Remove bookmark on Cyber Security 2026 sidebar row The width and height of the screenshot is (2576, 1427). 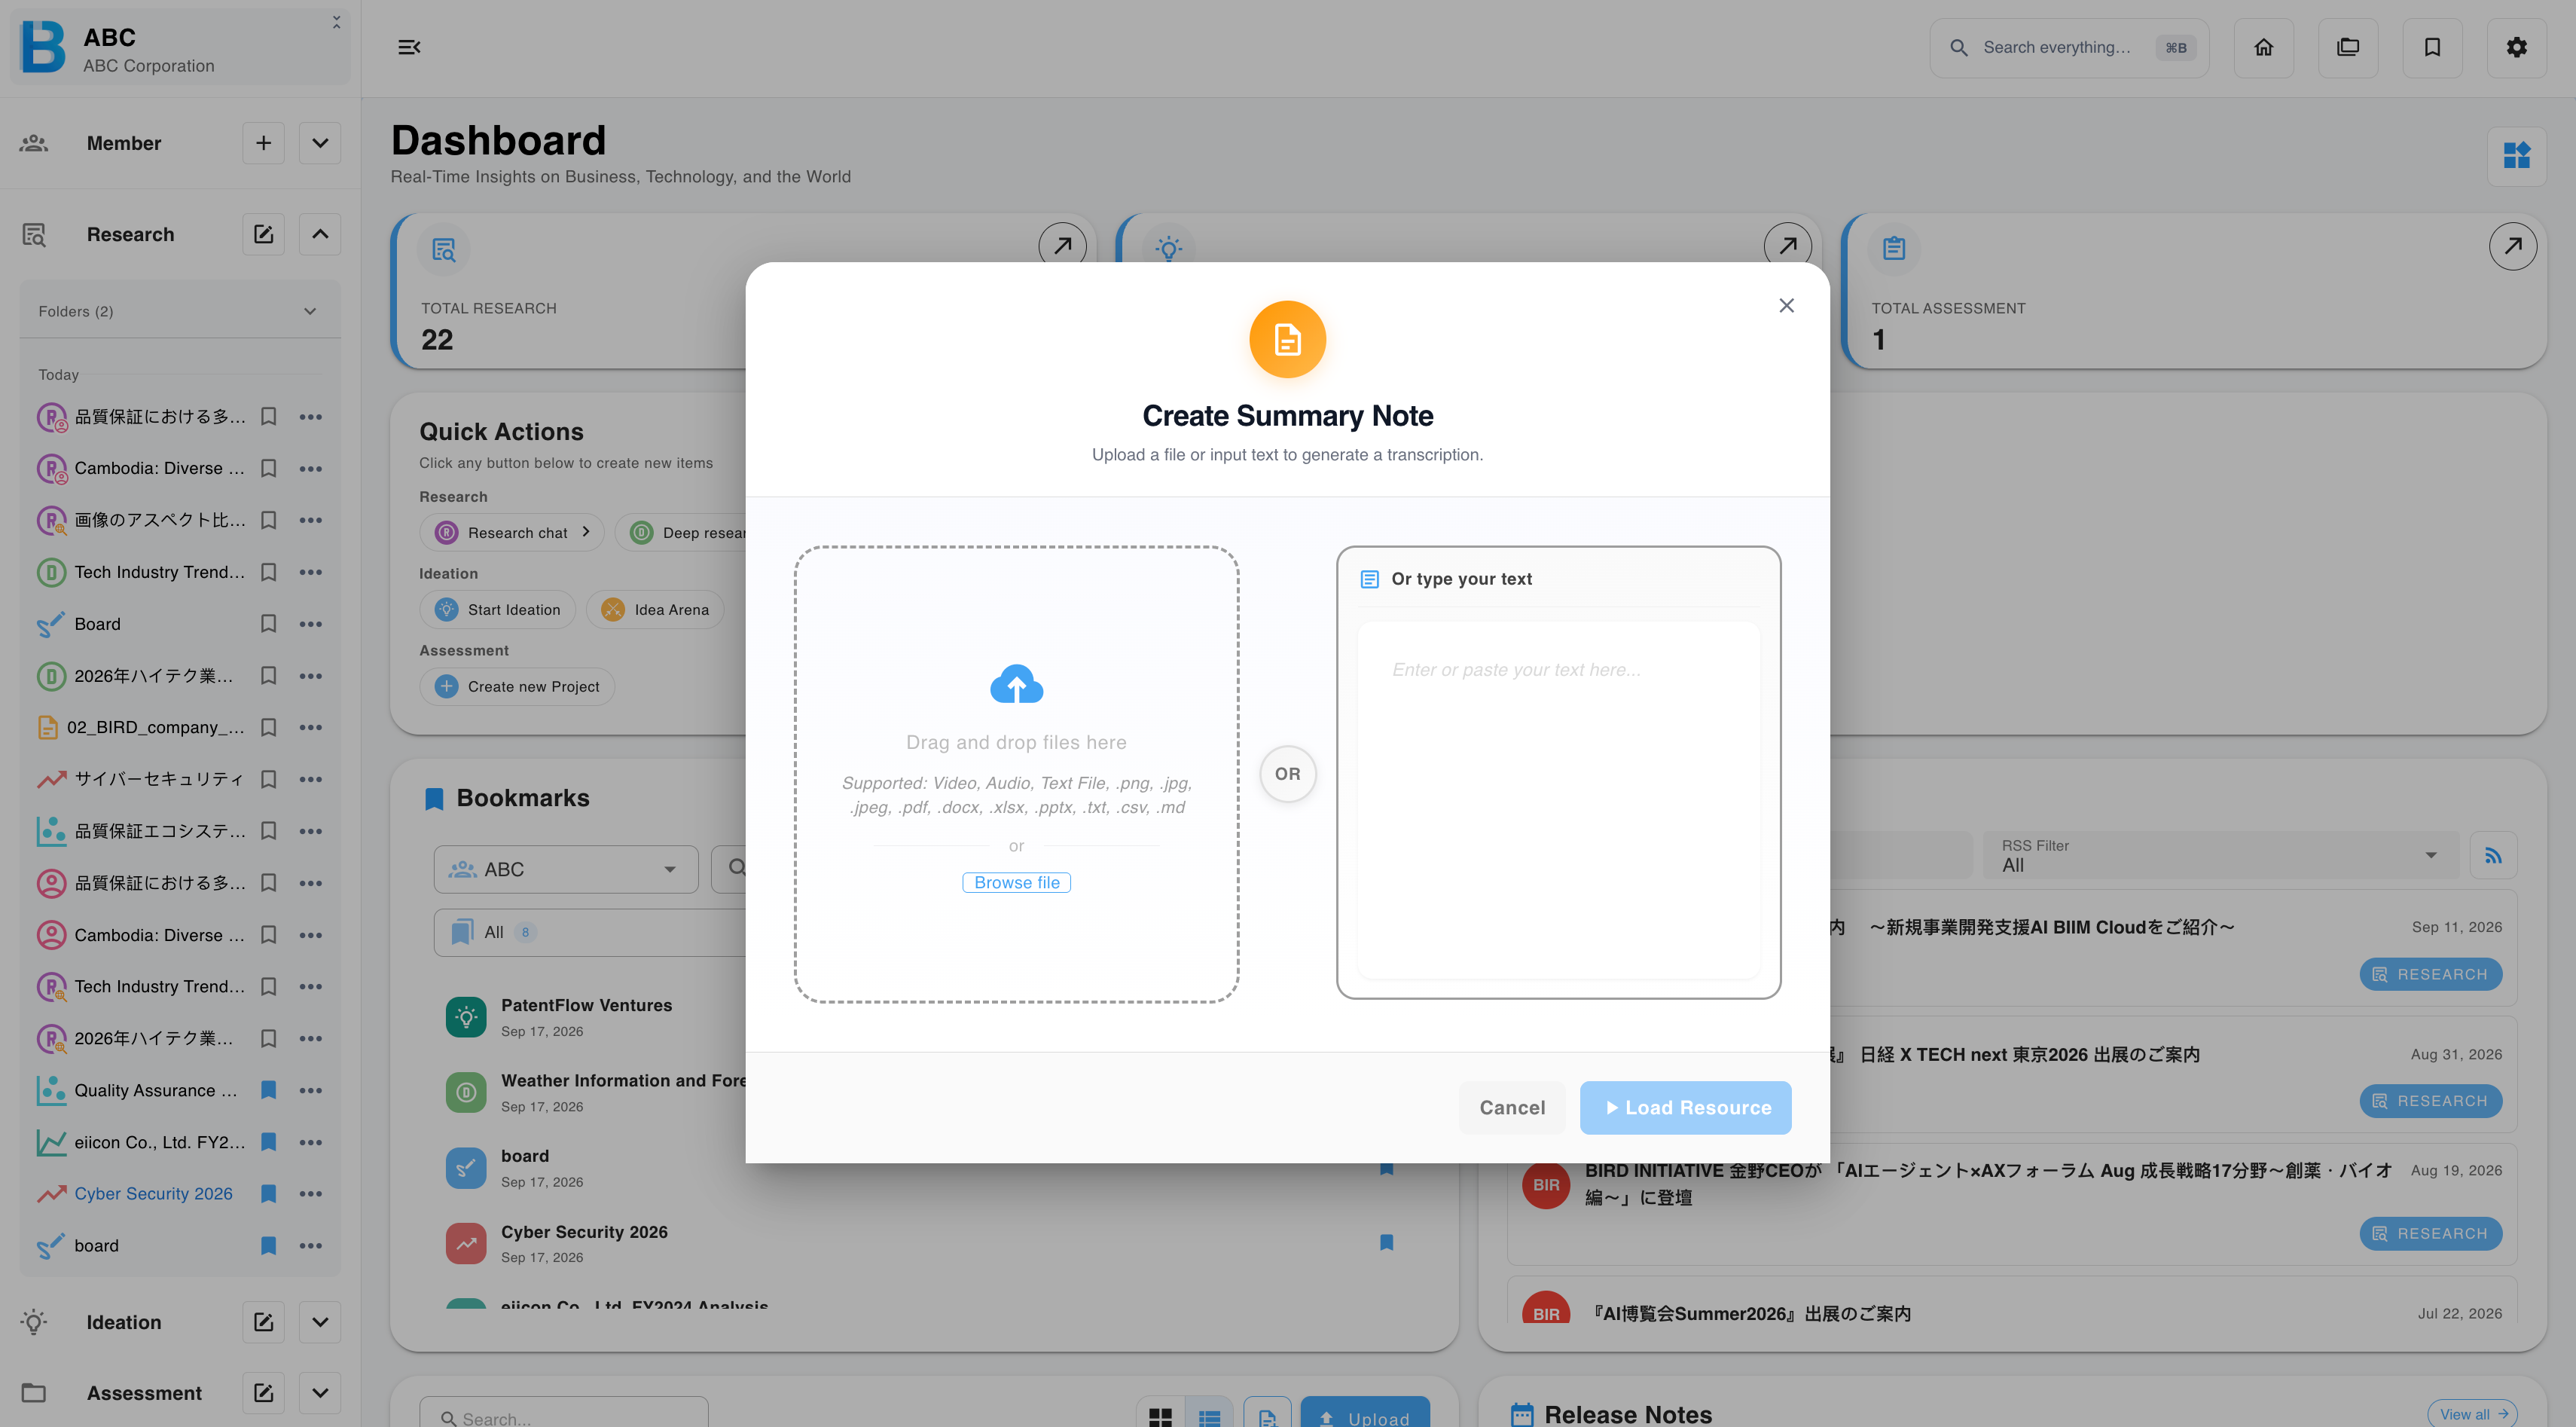[268, 1194]
